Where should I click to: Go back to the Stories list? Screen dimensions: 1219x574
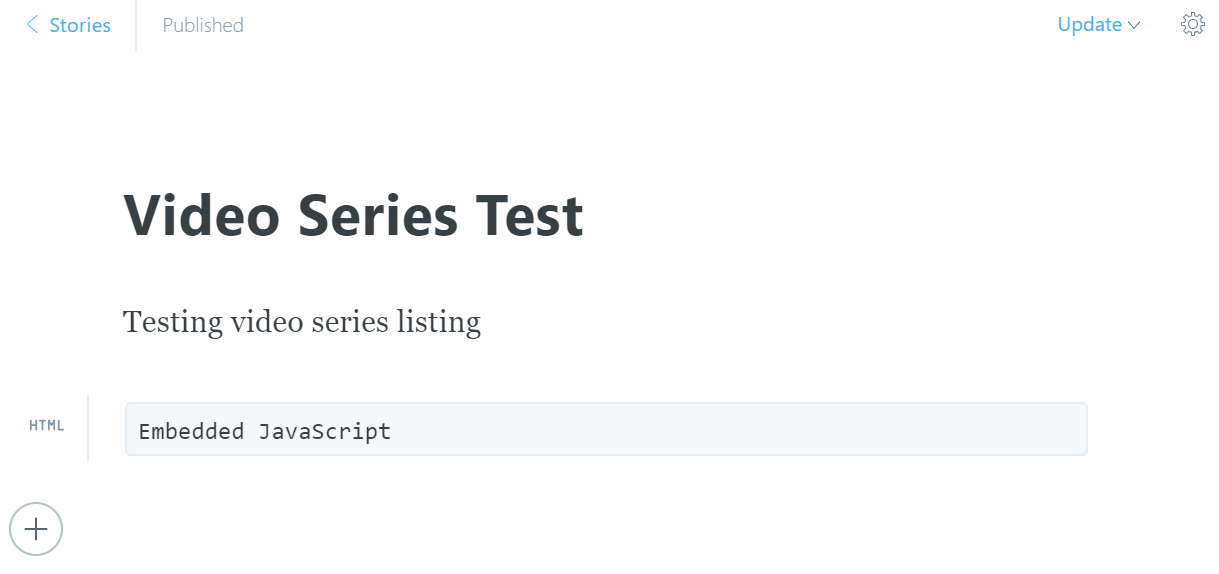click(x=80, y=25)
